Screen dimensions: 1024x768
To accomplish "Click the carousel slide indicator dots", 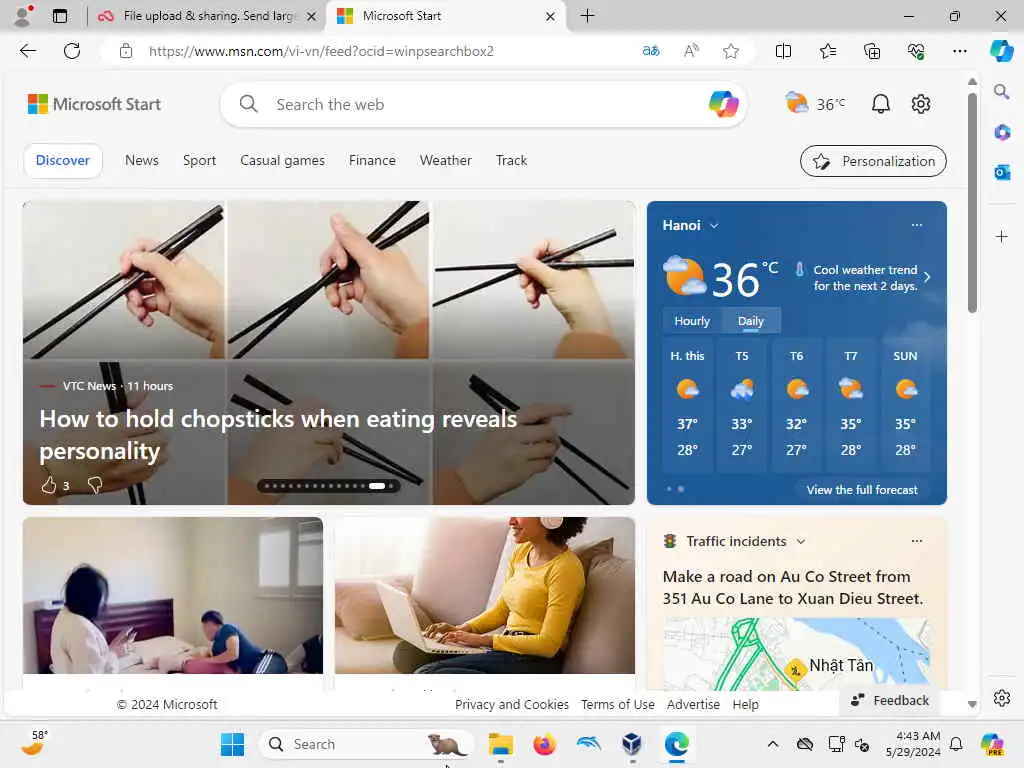I will (328, 486).
